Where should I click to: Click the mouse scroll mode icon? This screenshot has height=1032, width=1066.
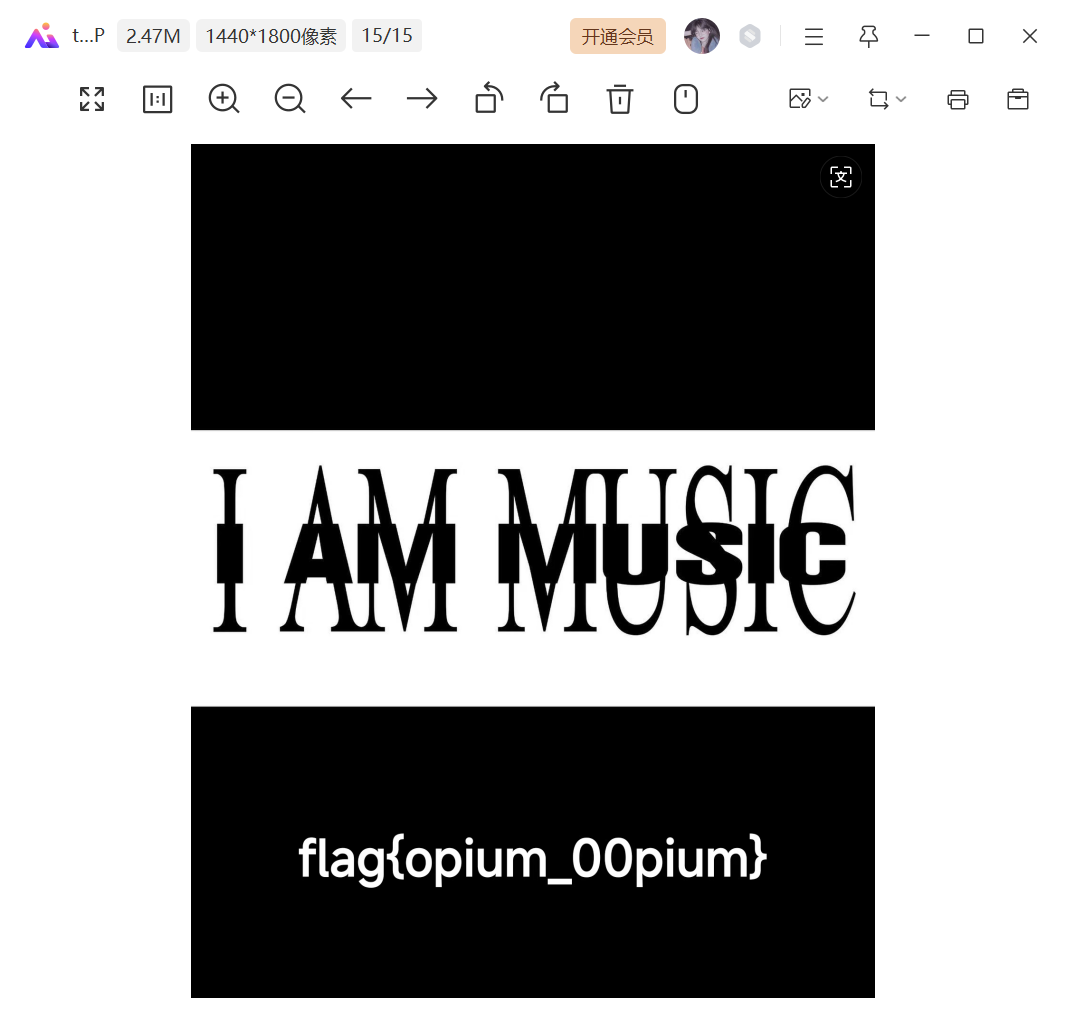685,99
